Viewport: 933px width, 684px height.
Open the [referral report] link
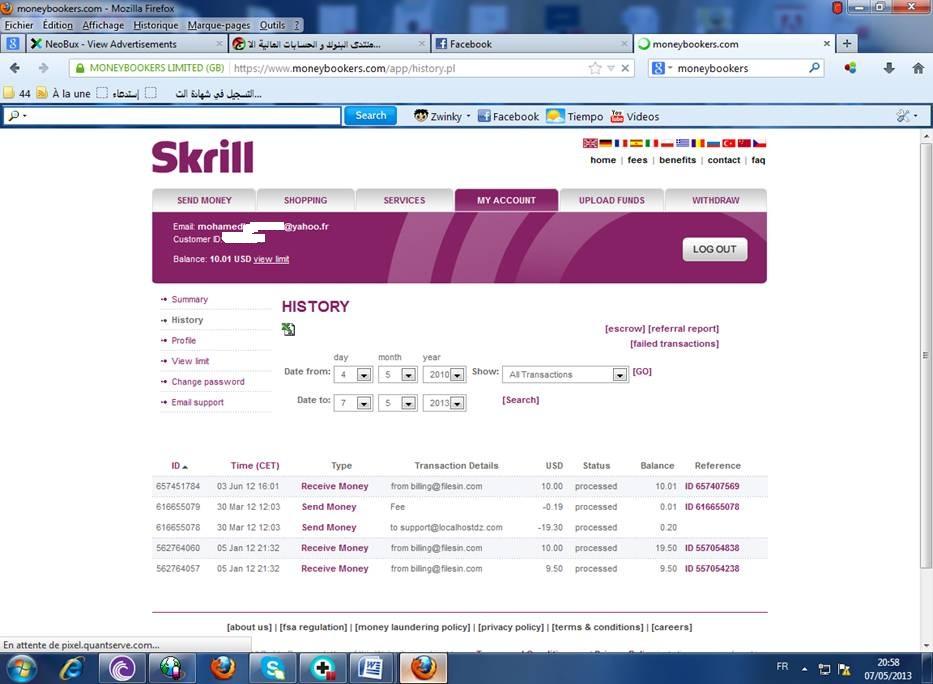[684, 329]
